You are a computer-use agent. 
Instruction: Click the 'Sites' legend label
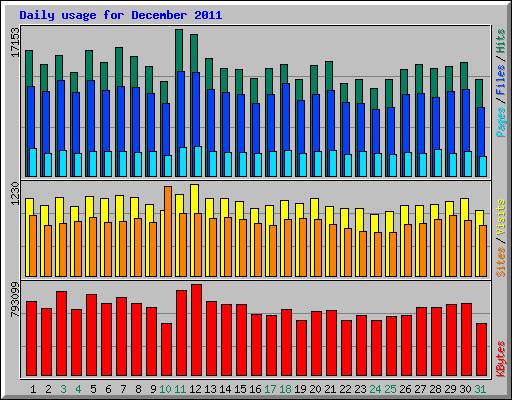[501, 262]
